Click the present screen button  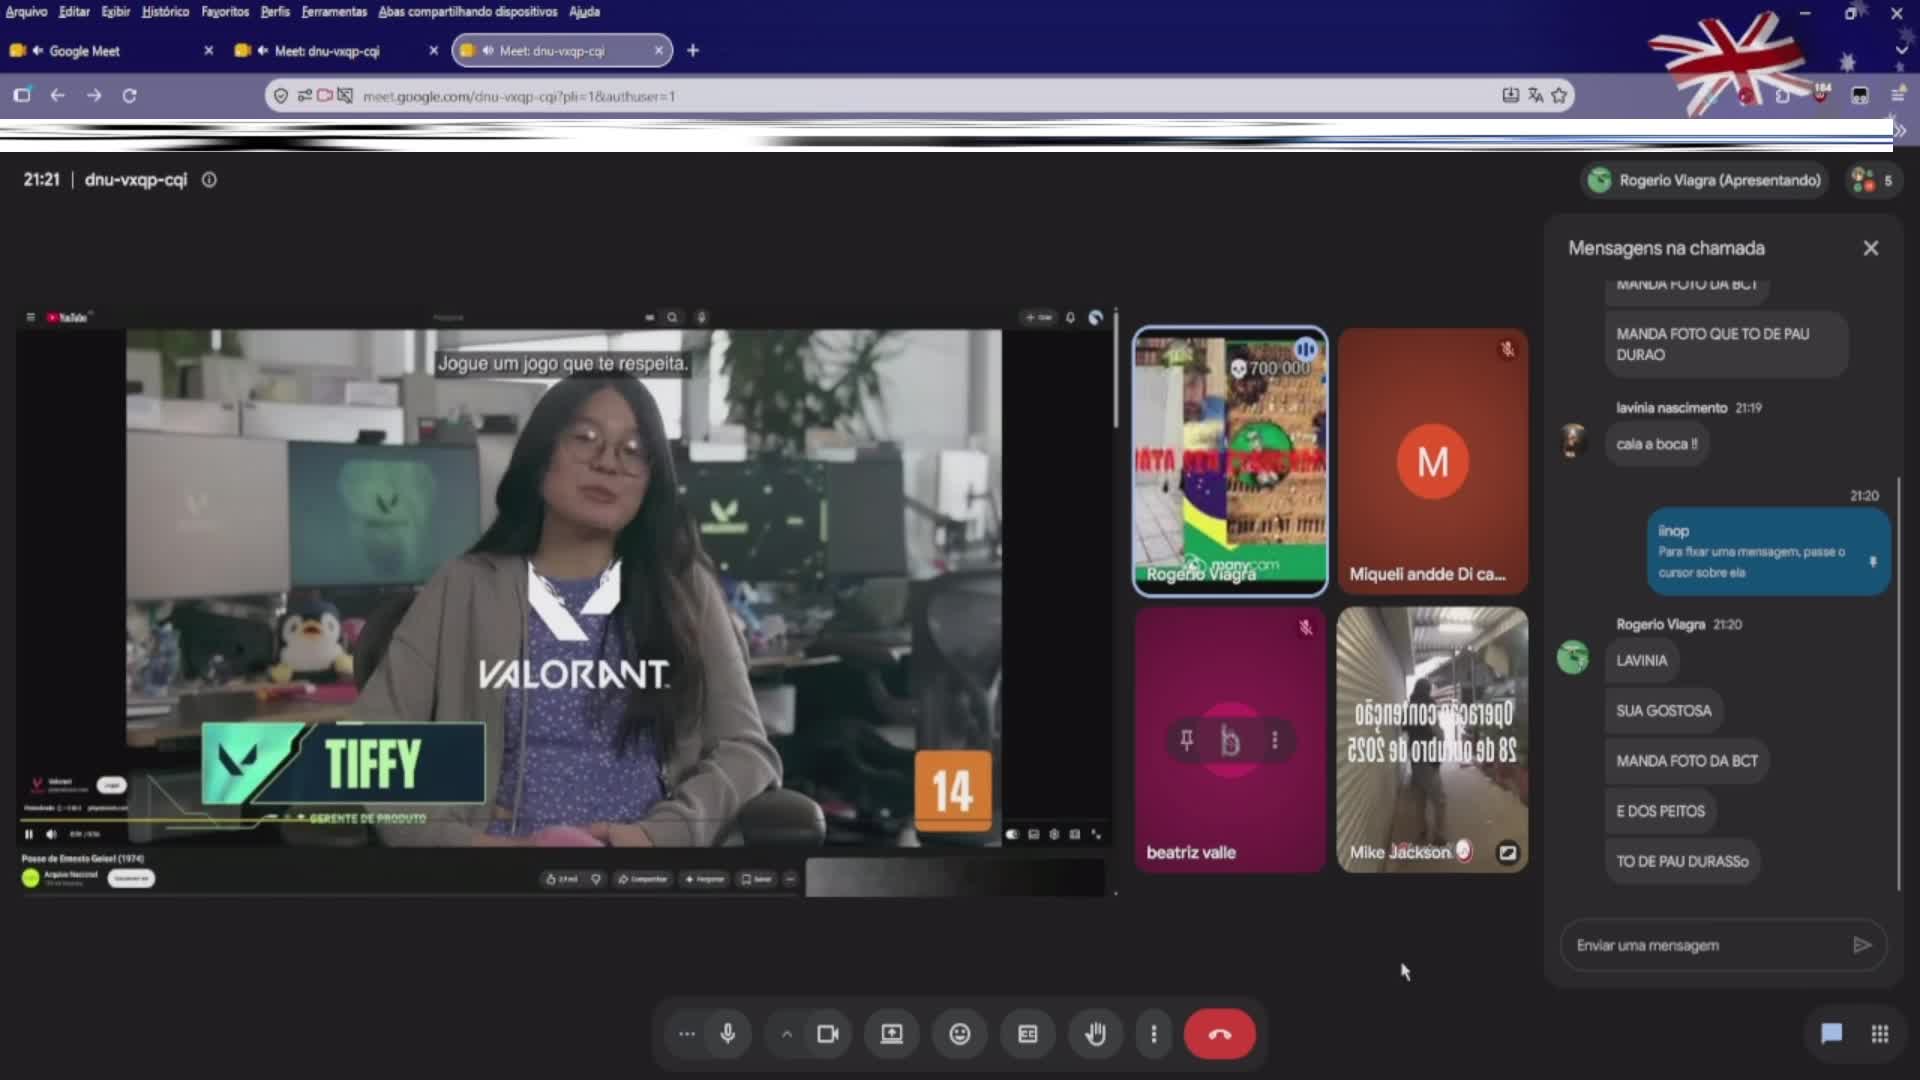tap(891, 1034)
